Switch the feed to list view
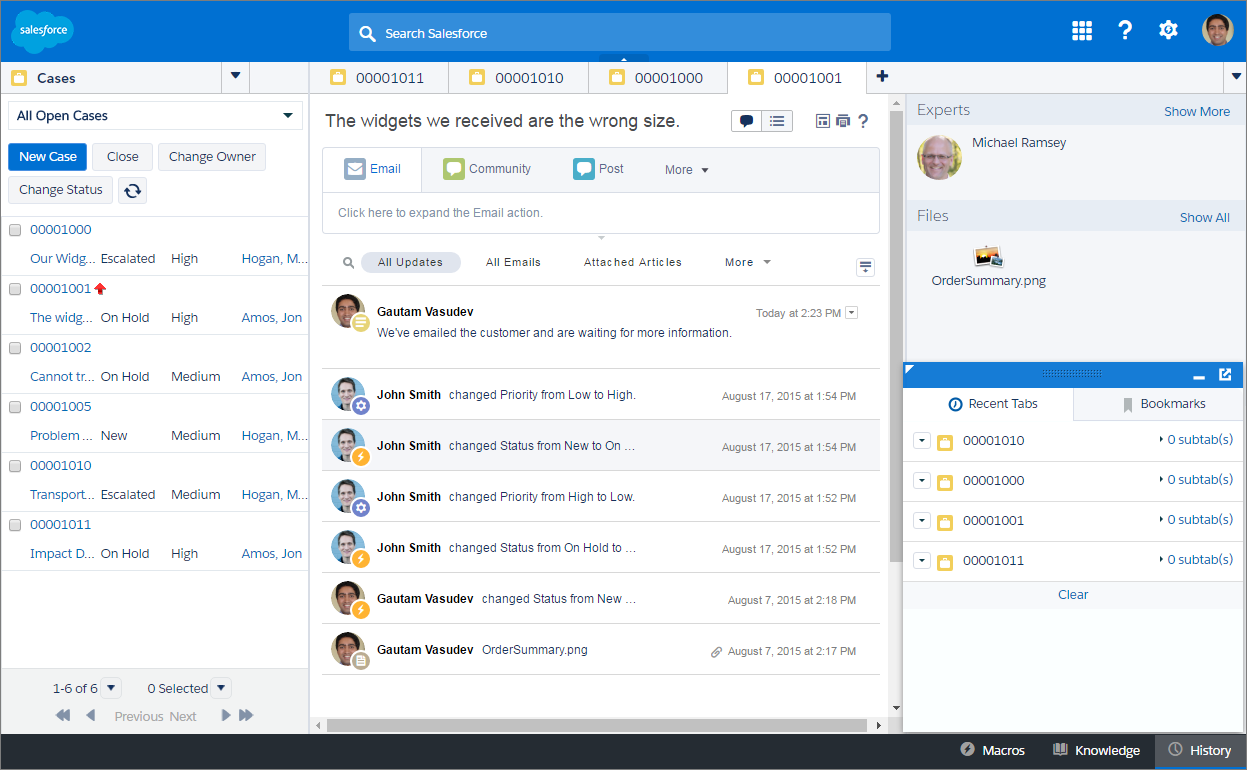 (777, 120)
